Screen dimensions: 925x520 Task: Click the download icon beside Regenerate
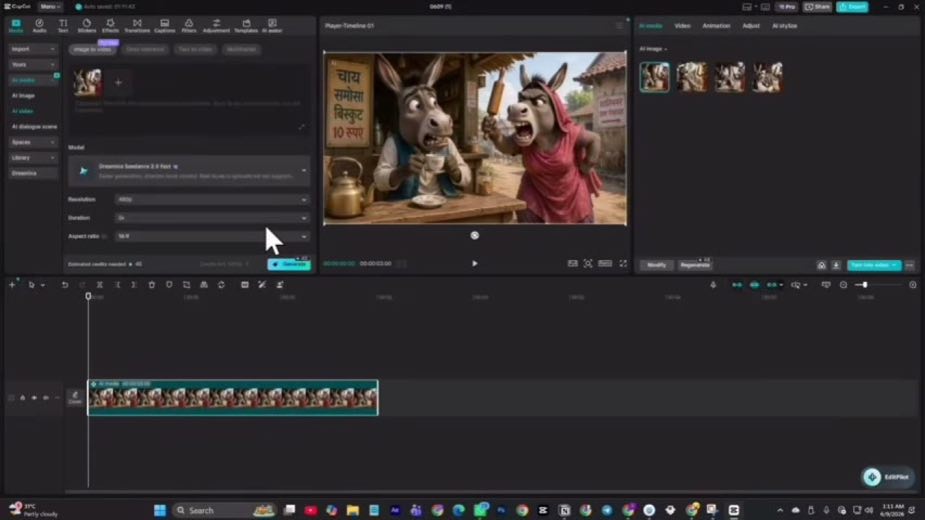coord(836,265)
